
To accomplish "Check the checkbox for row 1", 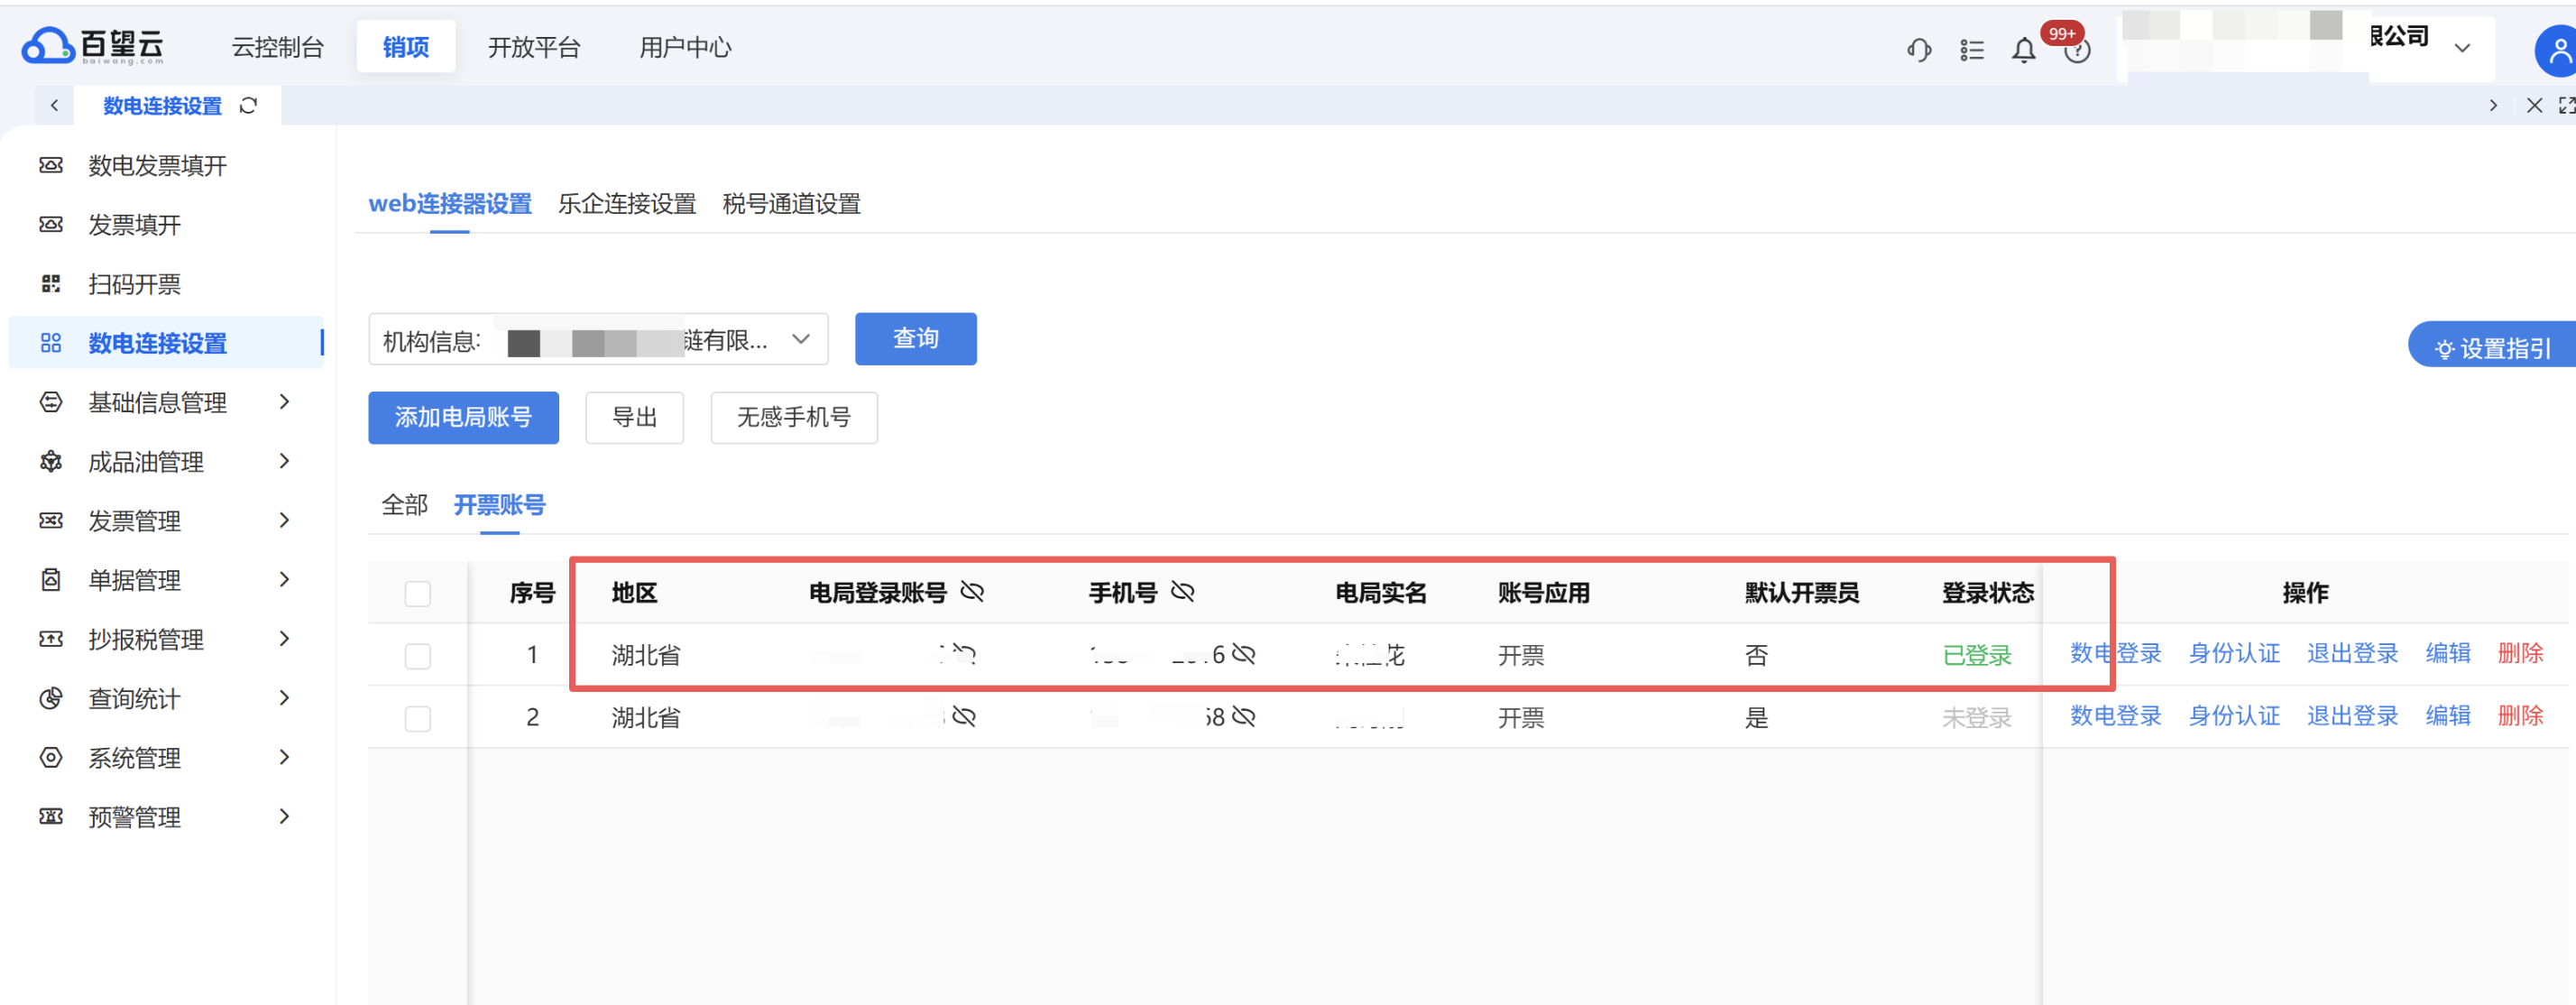I will [418, 656].
